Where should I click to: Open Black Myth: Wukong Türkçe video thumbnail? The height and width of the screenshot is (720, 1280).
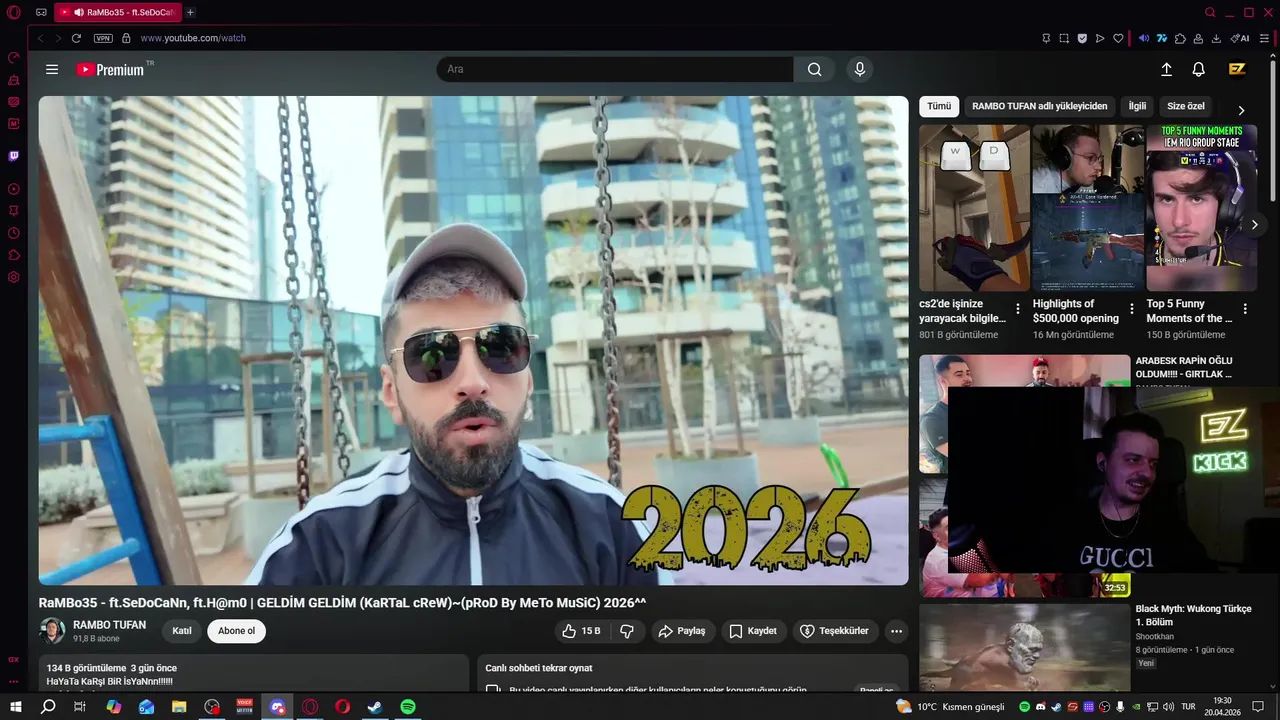tap(1024, 647)
